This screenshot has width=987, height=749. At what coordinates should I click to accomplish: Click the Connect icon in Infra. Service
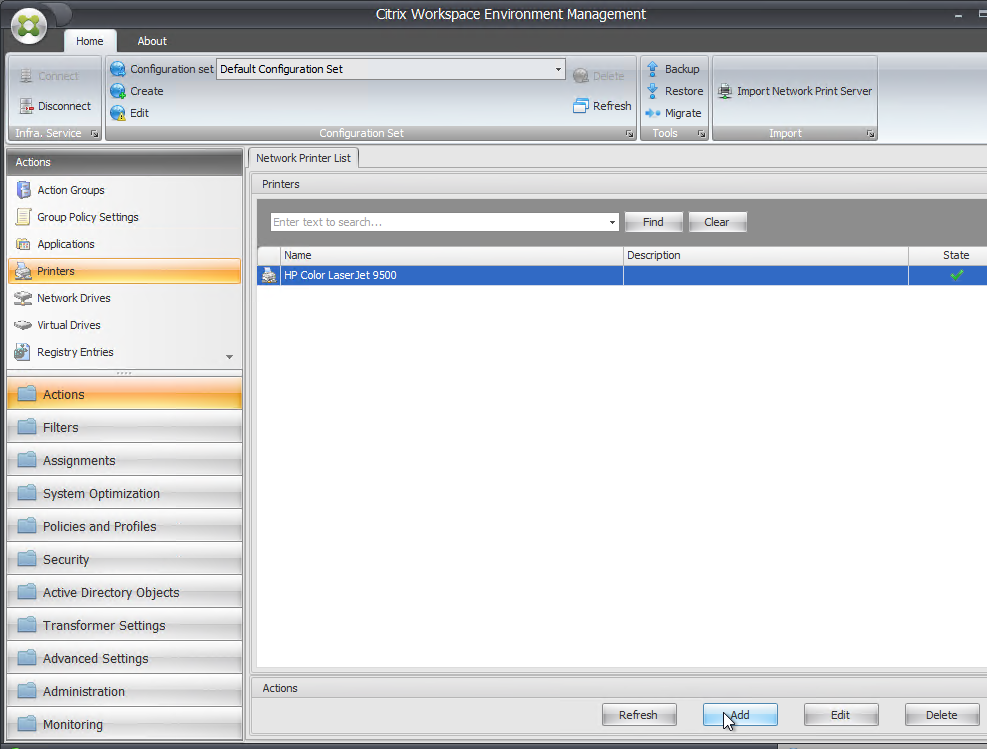coord(26,76)
